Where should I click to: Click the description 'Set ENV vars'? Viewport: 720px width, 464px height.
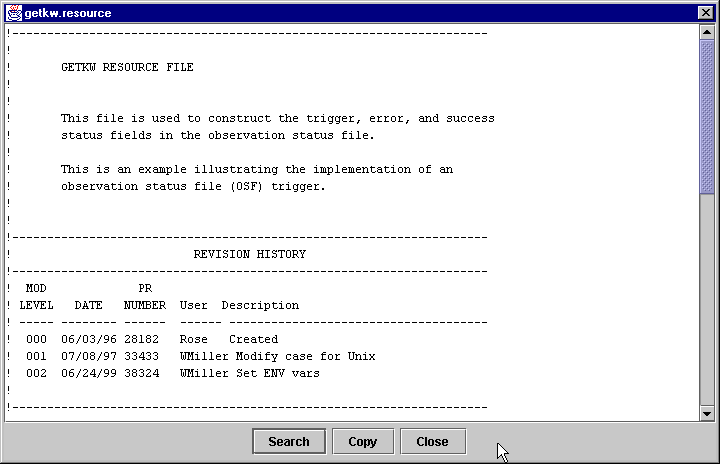[x=278, y=373]
